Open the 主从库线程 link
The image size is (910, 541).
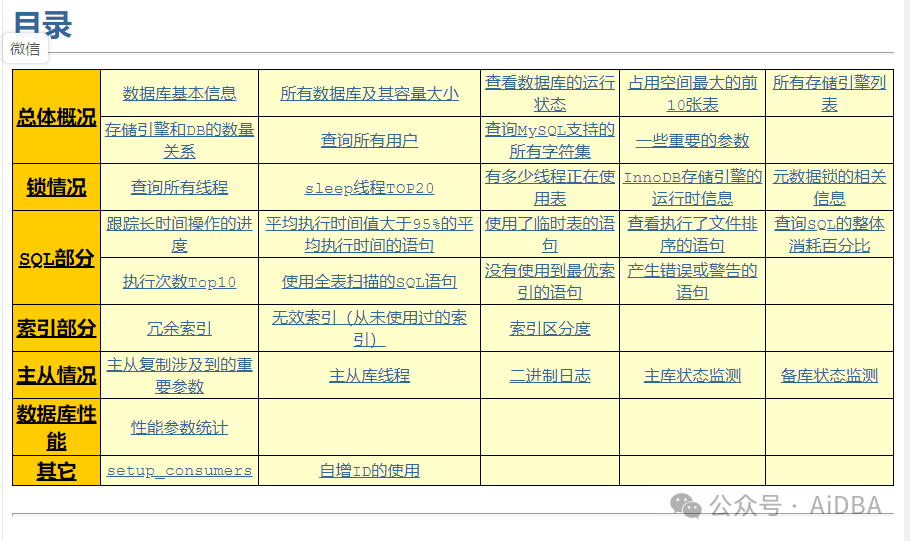pos(369,376)
